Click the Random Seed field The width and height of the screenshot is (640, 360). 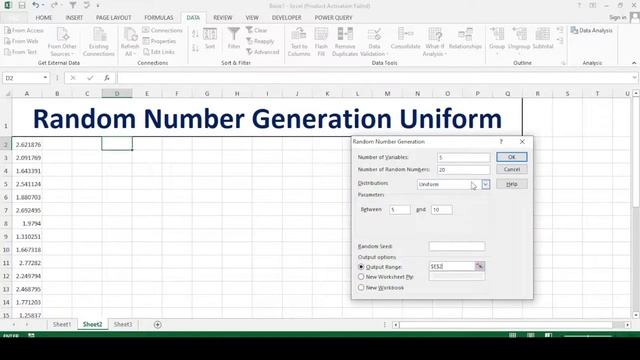[x=457, y=246]
